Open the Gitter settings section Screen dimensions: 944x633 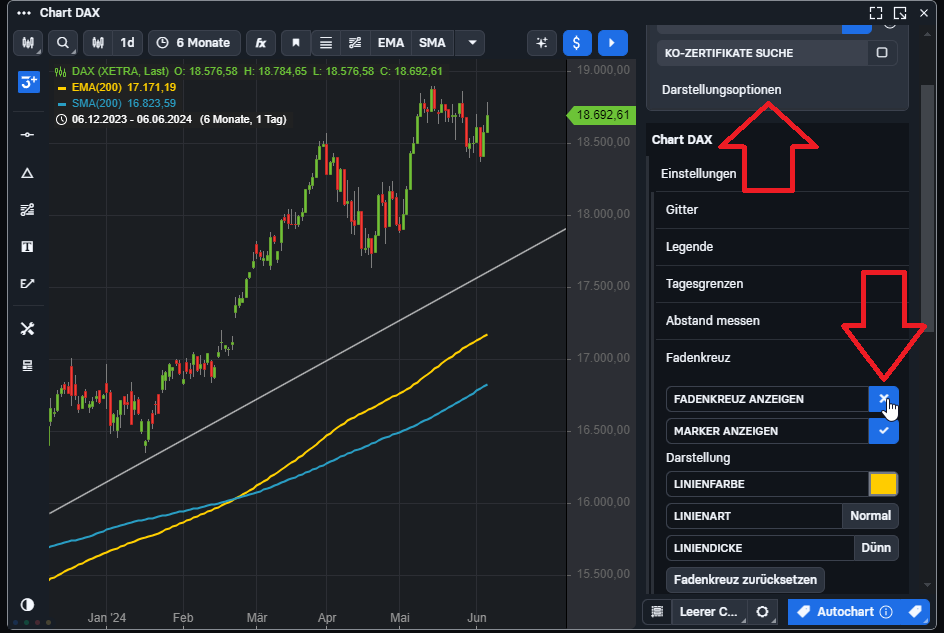point(682,210)
